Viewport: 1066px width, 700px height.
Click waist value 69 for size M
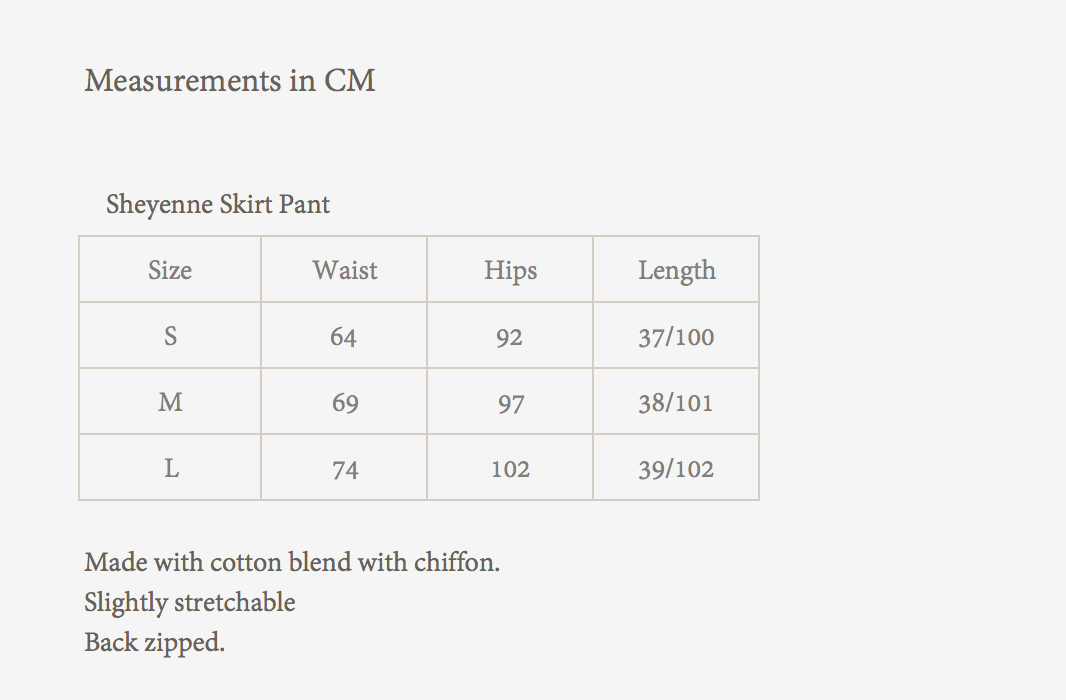[345, 403]
